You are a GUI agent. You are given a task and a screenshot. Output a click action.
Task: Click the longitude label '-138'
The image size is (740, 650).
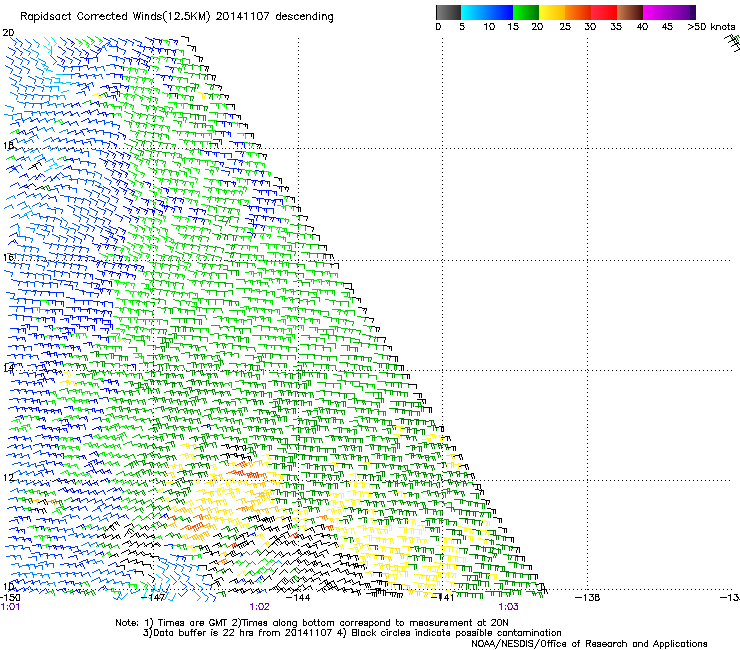click(588, 598)
